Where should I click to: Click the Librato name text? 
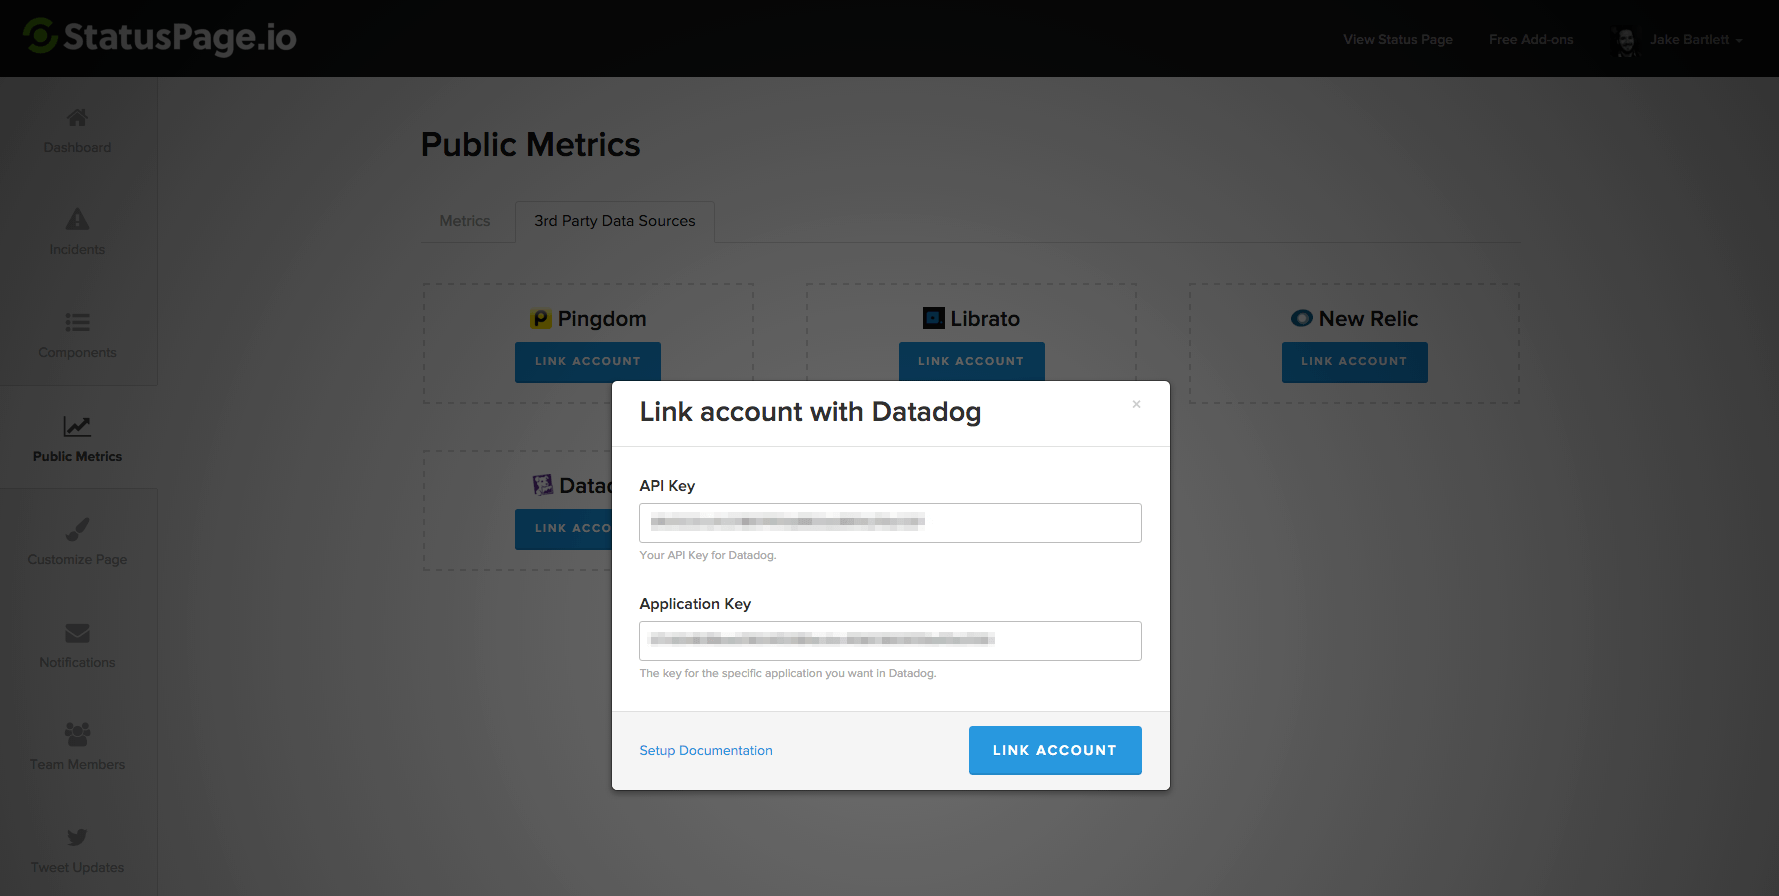985,319
